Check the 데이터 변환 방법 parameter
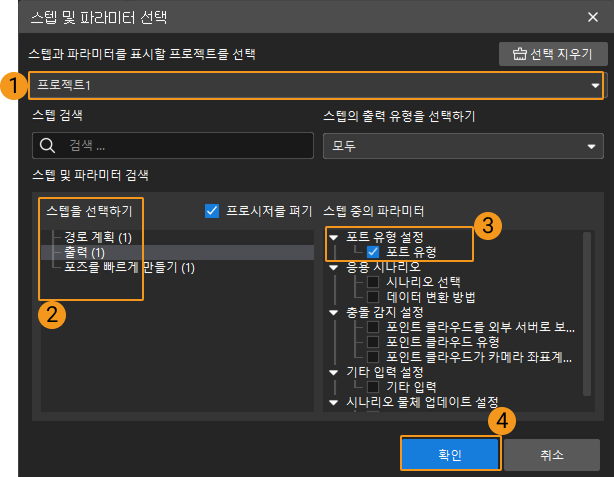This screenshot has width=614, height=477. (373, 297)
